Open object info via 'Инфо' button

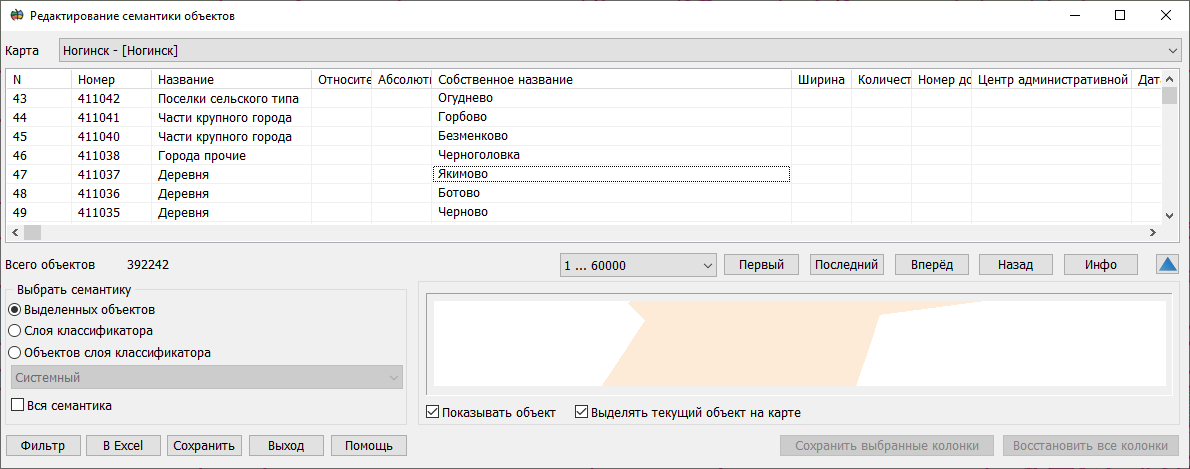point(1100,265)
